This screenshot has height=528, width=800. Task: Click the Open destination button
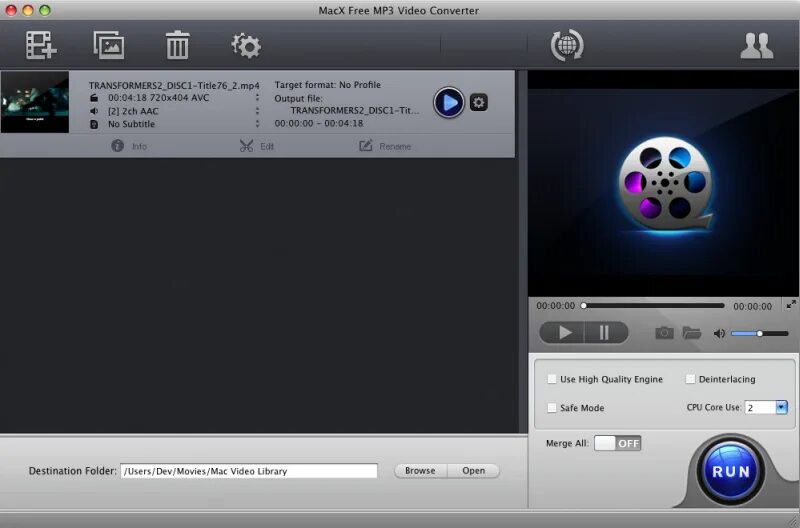tap(473, 470)
